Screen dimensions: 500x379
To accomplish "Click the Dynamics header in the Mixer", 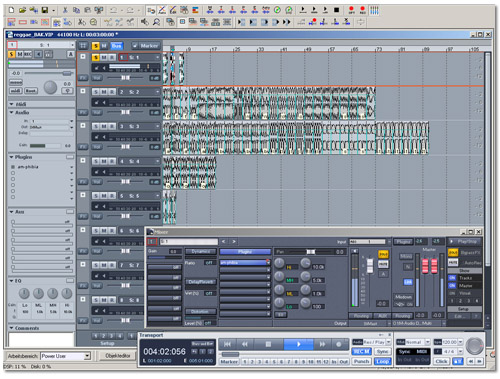I will point(201,252).
